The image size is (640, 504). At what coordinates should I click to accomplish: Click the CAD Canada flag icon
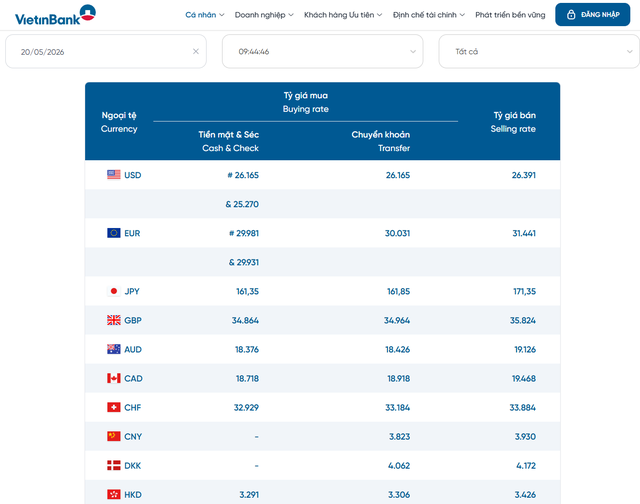coord(113,378)
